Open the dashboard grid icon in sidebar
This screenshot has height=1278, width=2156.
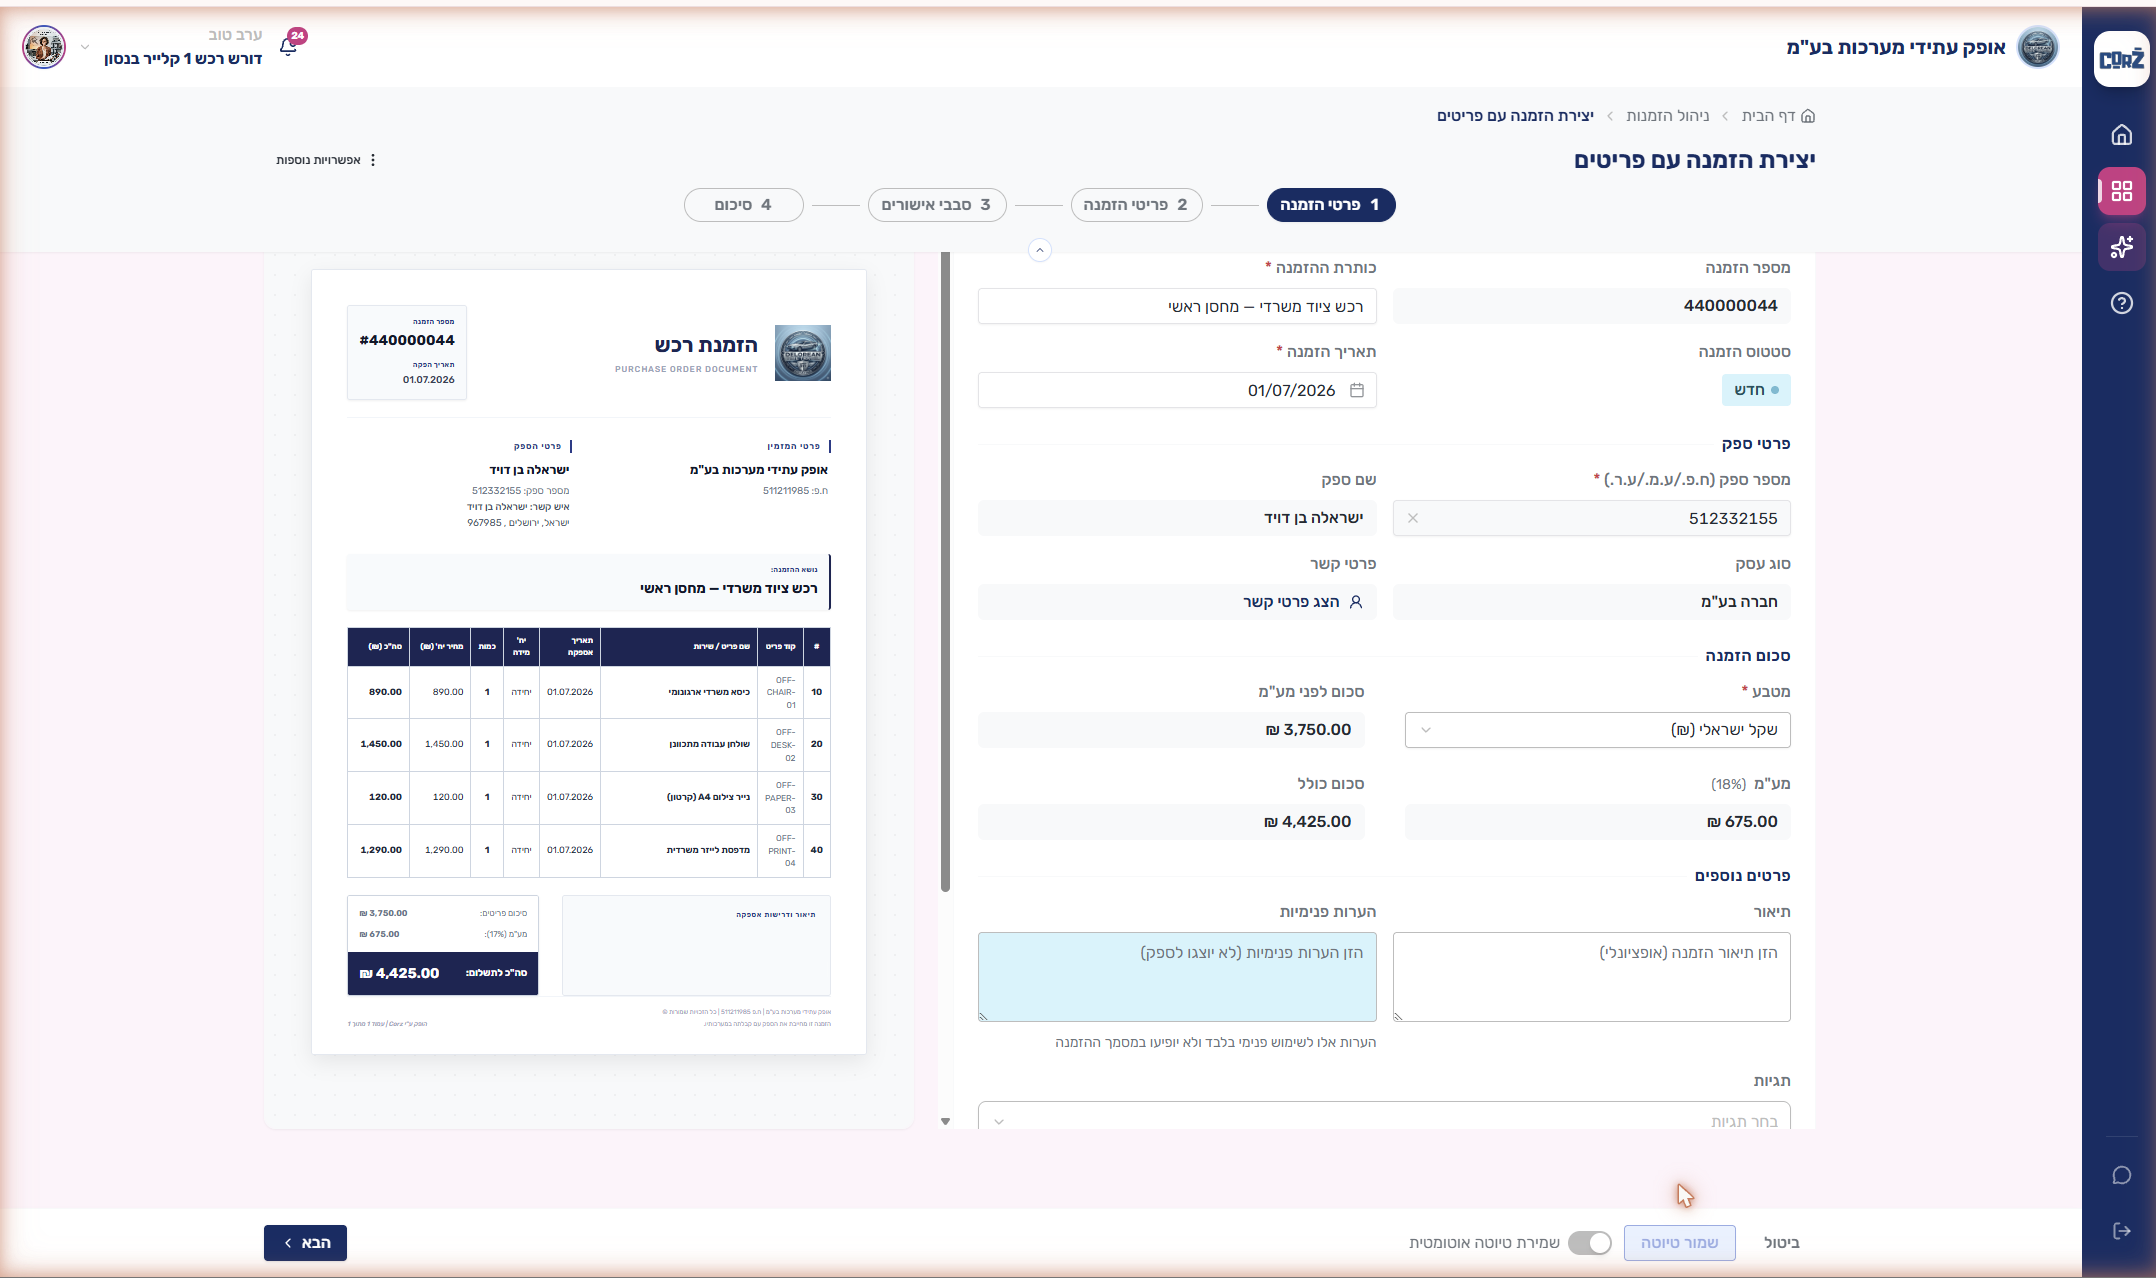click(x=2121, y=191)
